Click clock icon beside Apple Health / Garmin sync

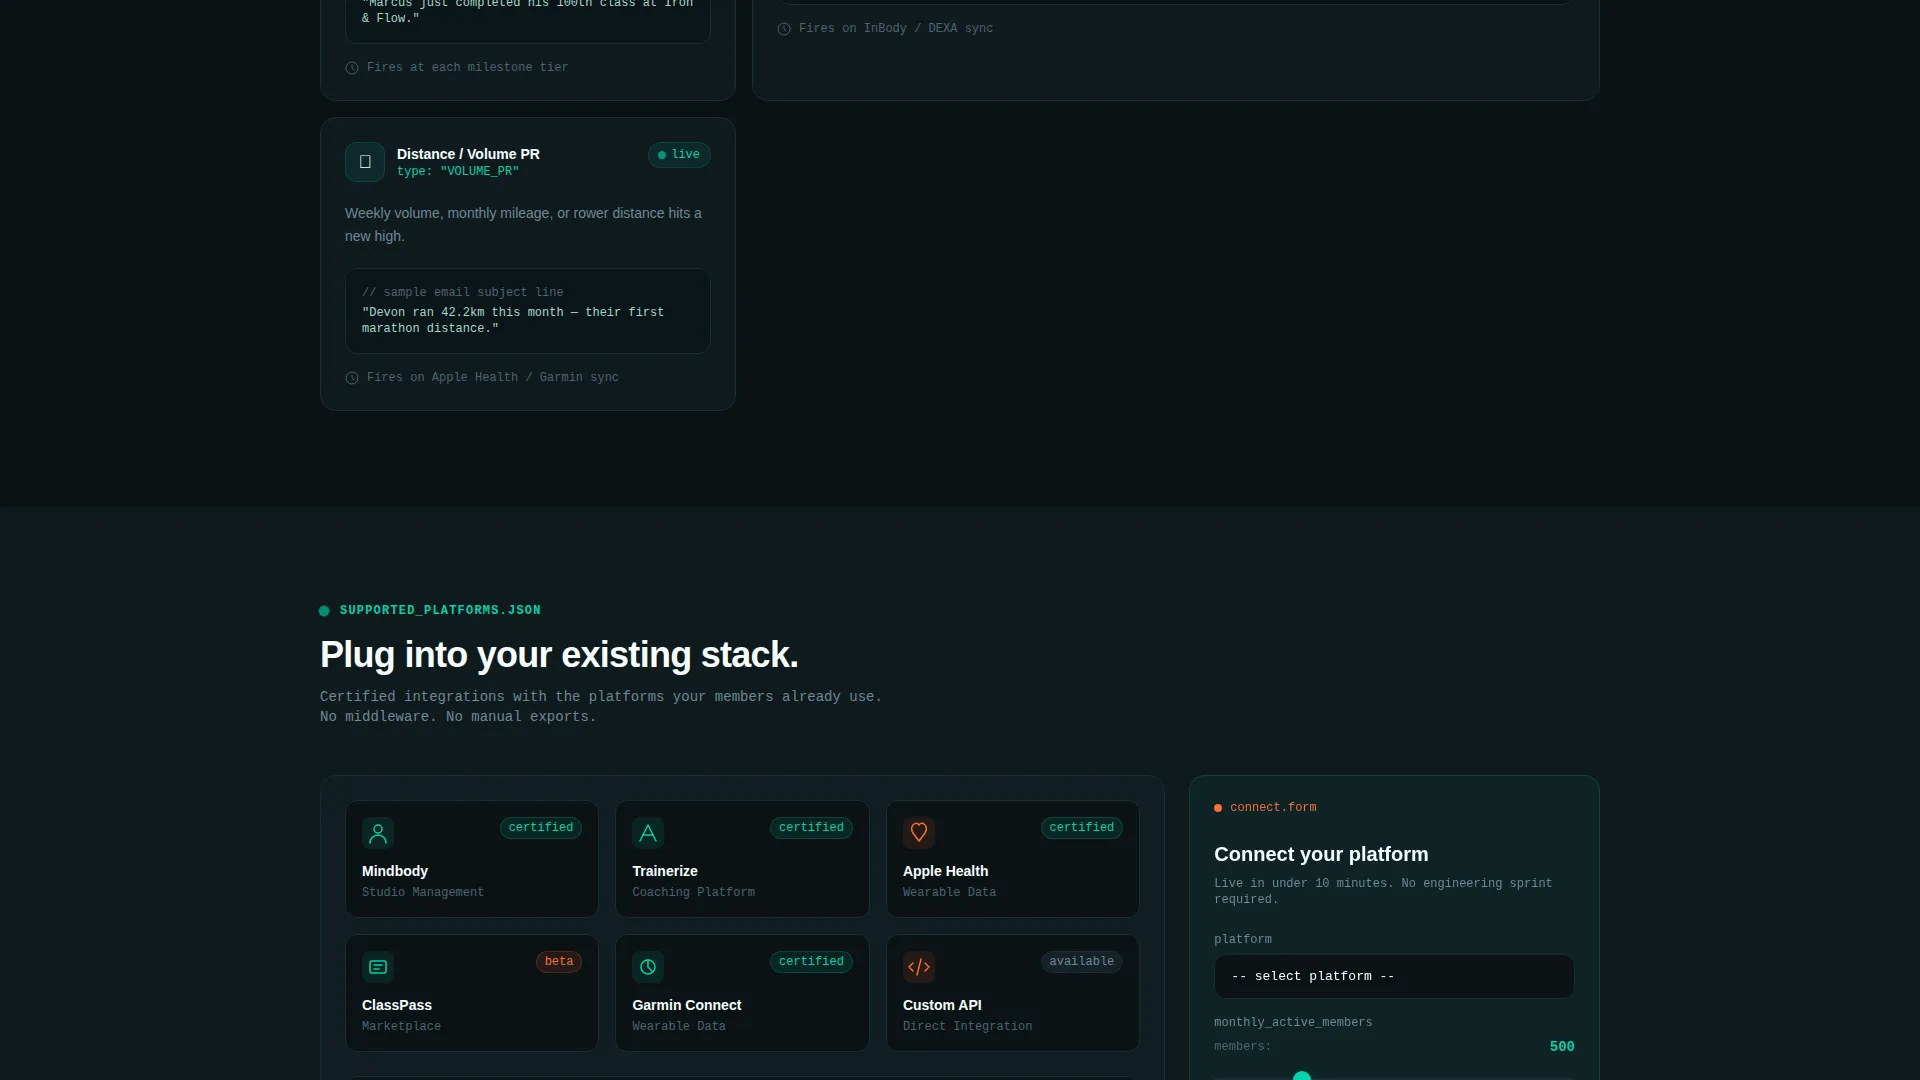click(352, 378)
